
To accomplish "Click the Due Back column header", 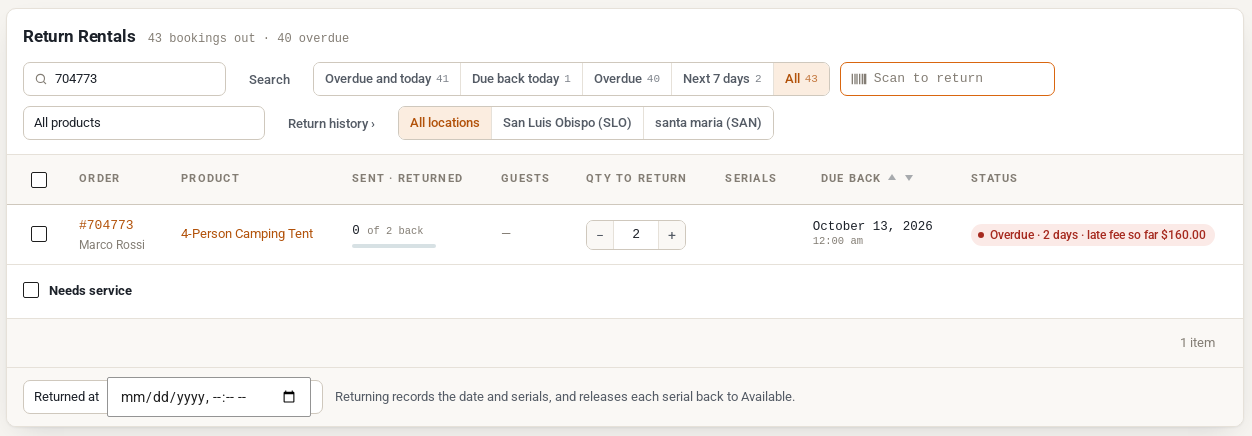I will point(851,178).
